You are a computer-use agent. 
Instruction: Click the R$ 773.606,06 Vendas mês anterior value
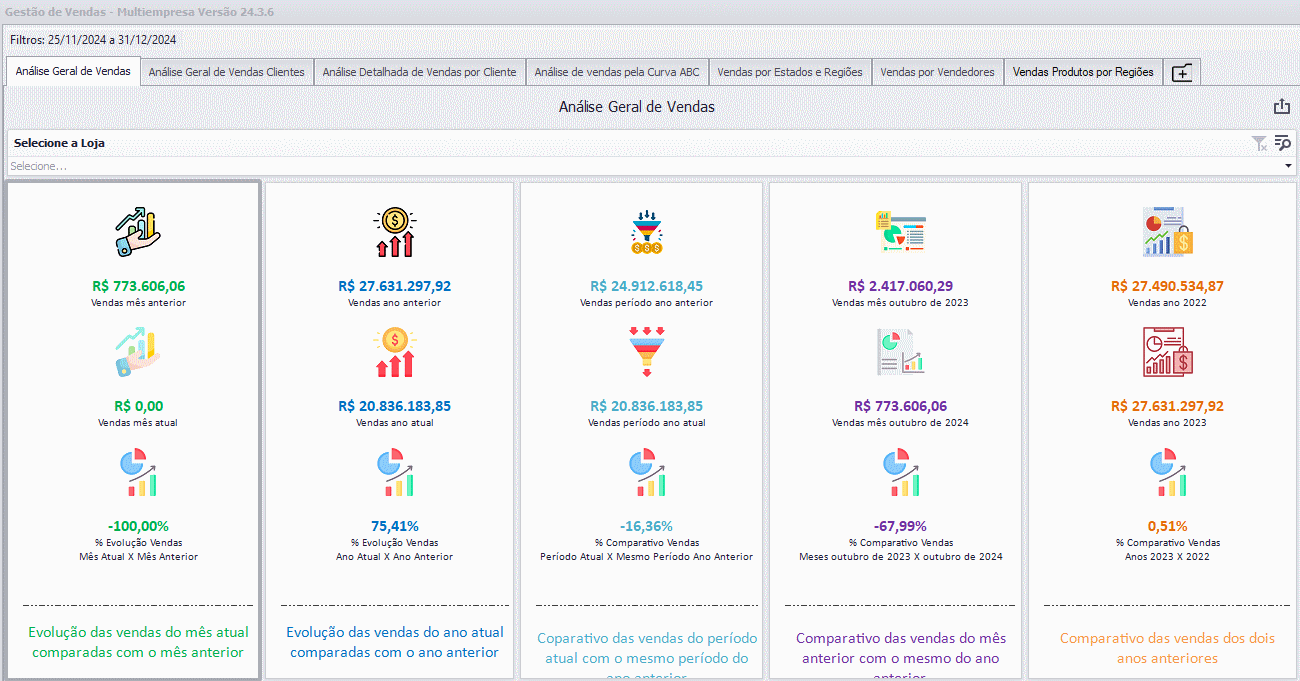coord(138,286)
